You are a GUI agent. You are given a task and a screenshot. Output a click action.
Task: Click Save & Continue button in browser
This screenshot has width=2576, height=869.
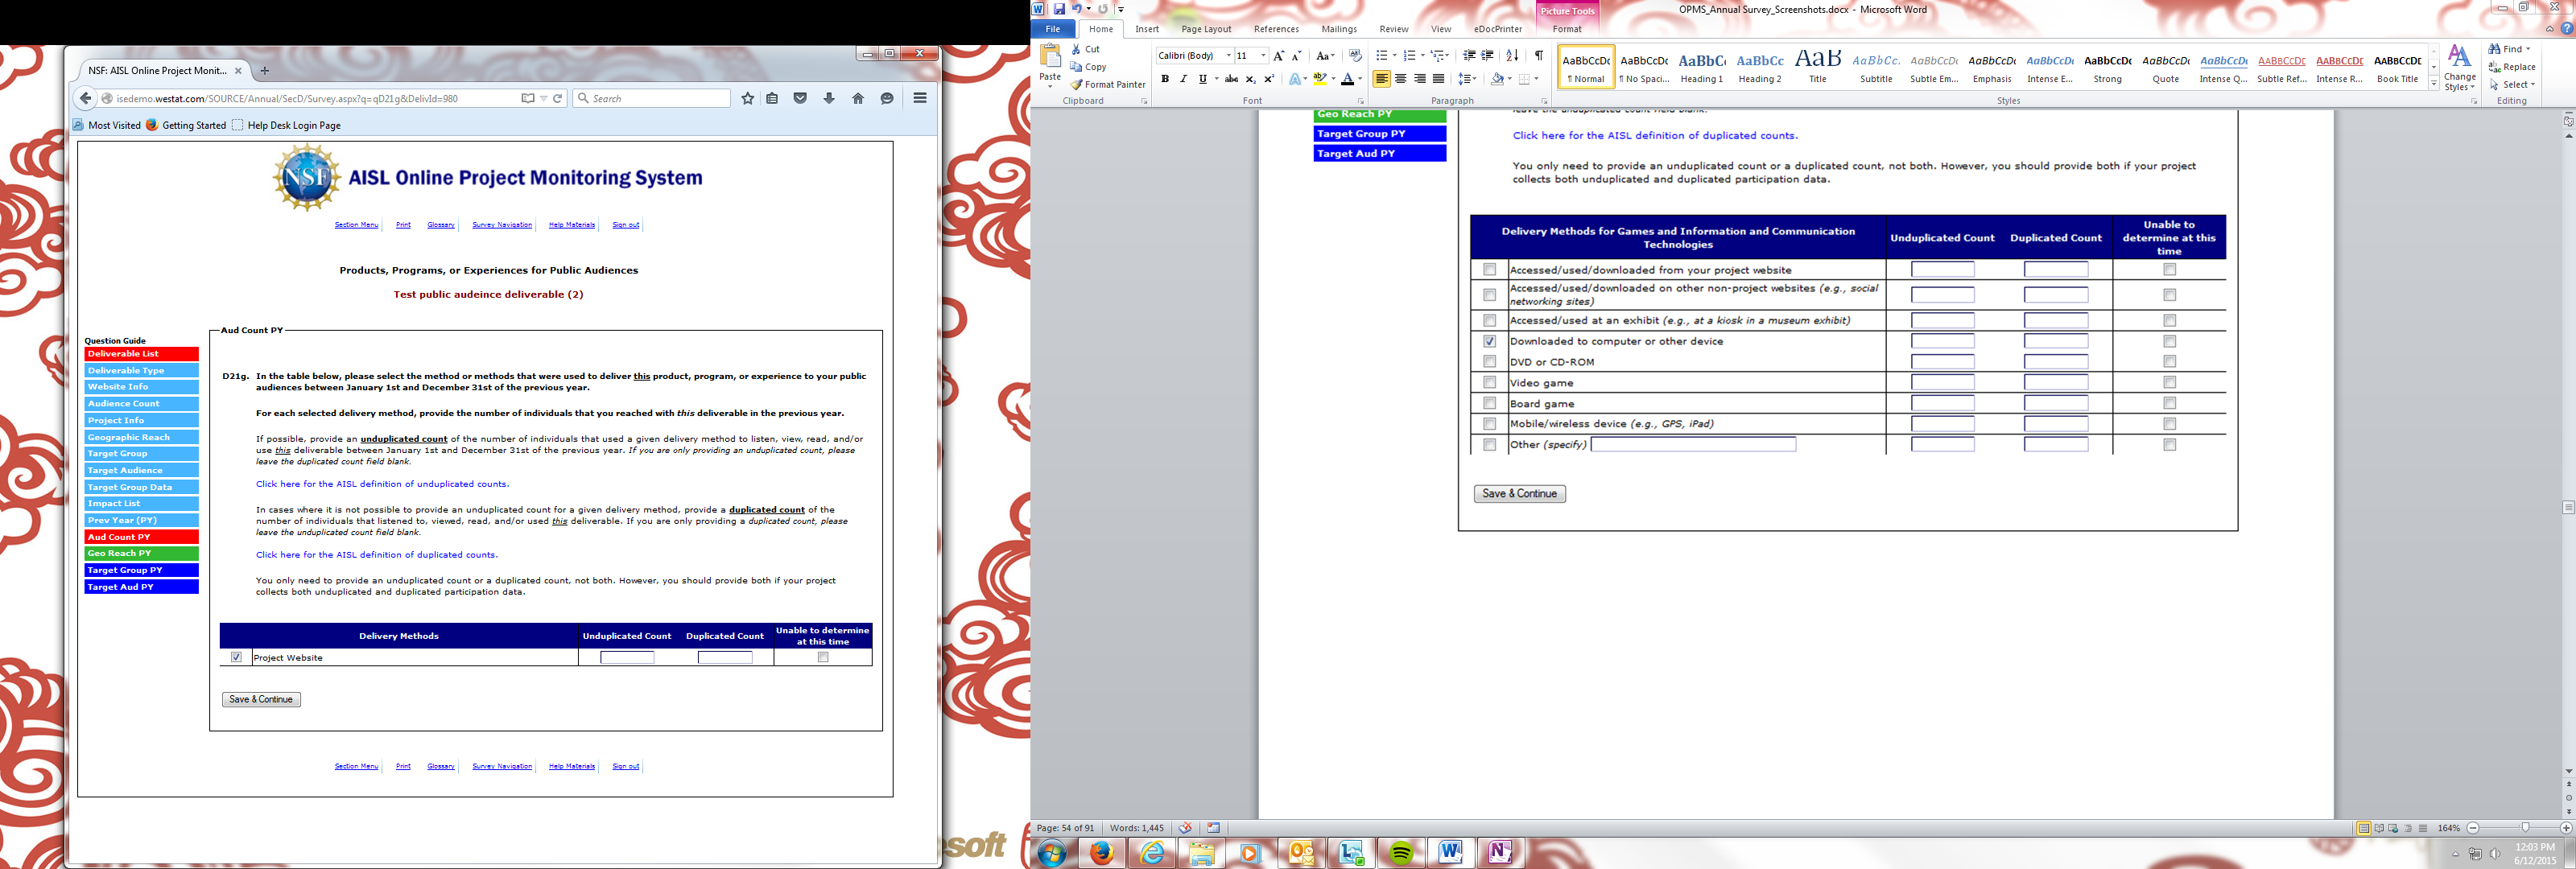tap(261, 700)
